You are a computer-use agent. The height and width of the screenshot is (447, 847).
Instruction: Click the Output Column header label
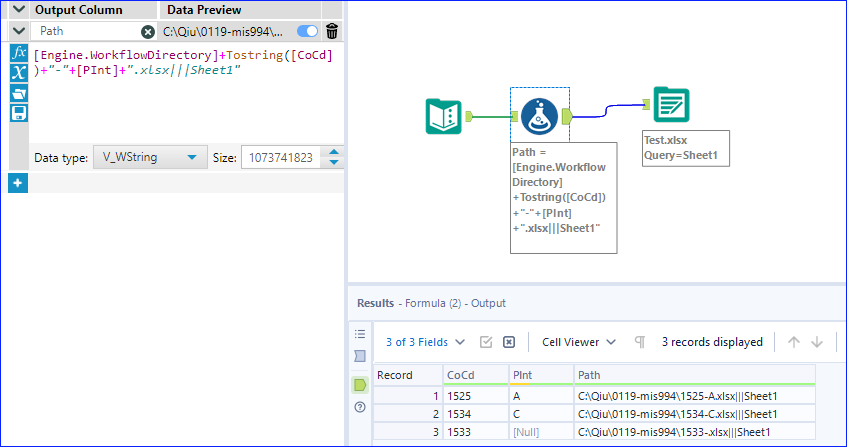coord(79,10)
